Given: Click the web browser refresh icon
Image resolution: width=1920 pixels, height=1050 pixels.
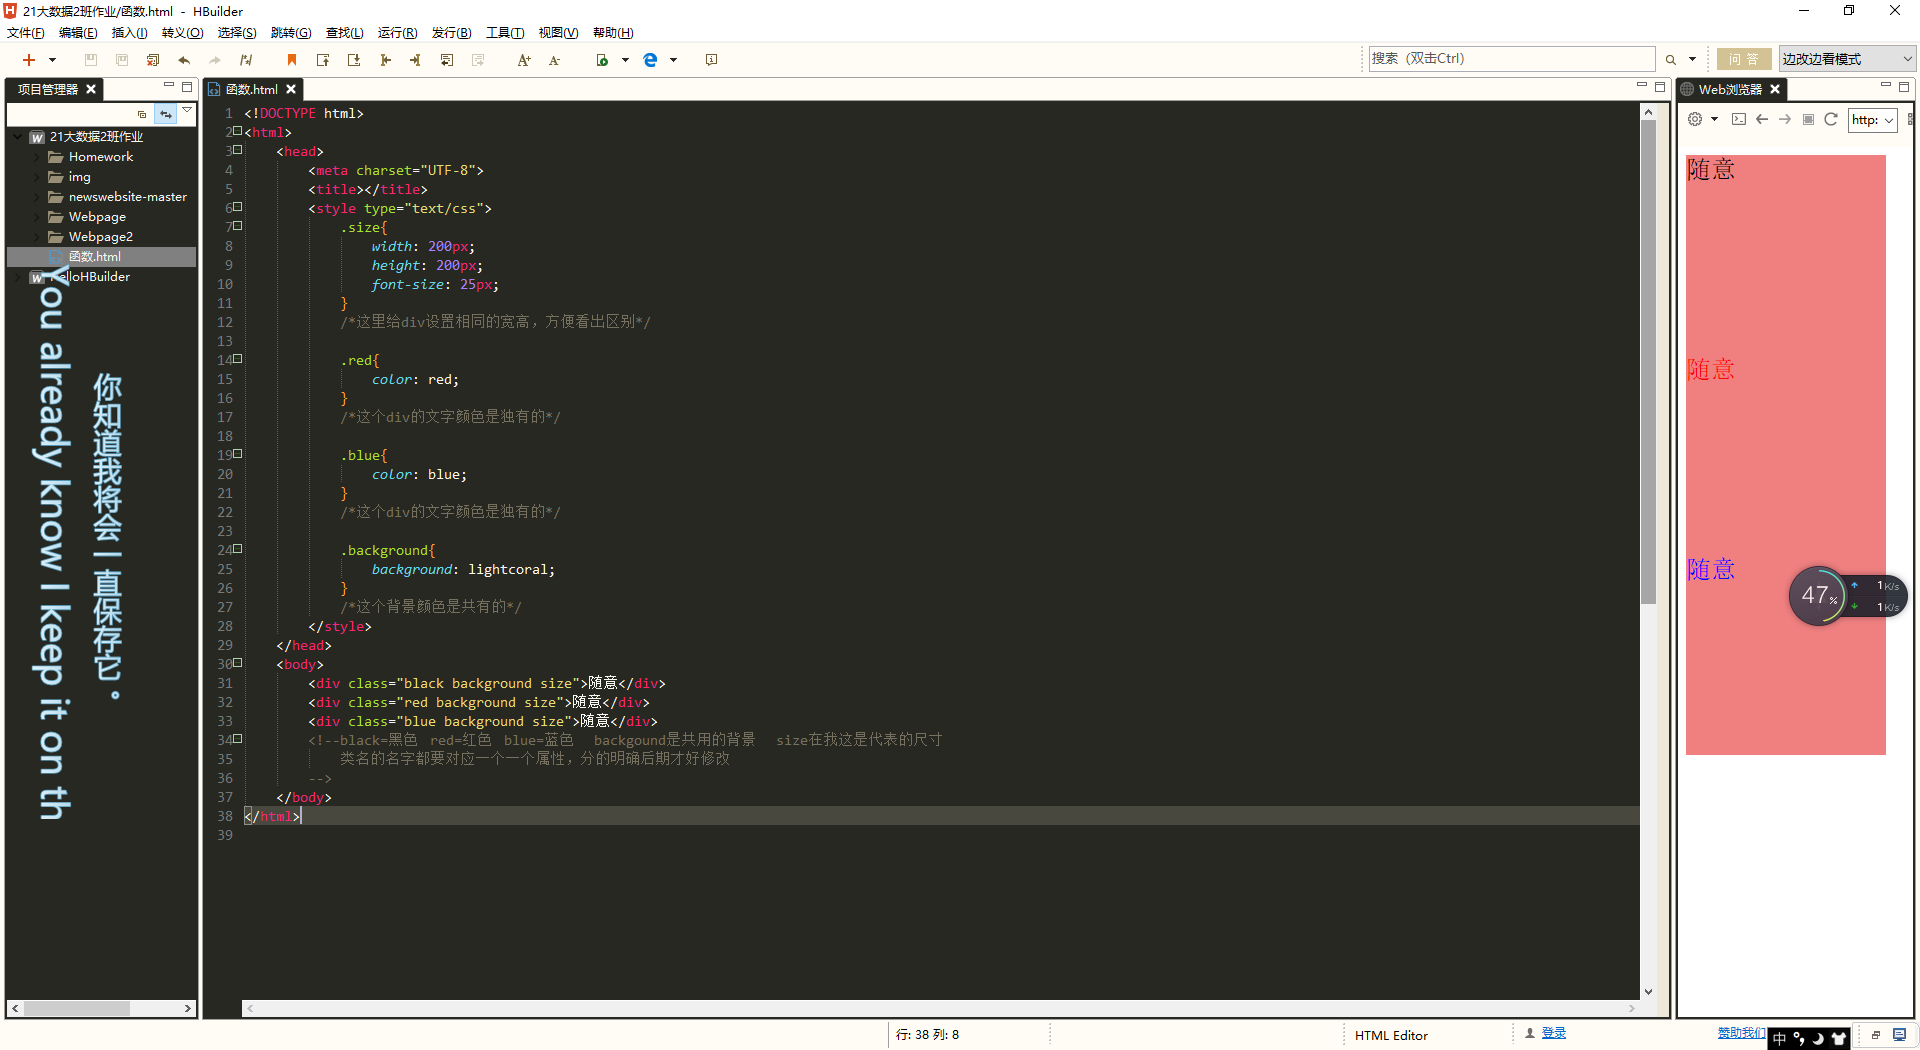Looking at the screenshot, I should pyautogui.click(x=1831, y=119).
